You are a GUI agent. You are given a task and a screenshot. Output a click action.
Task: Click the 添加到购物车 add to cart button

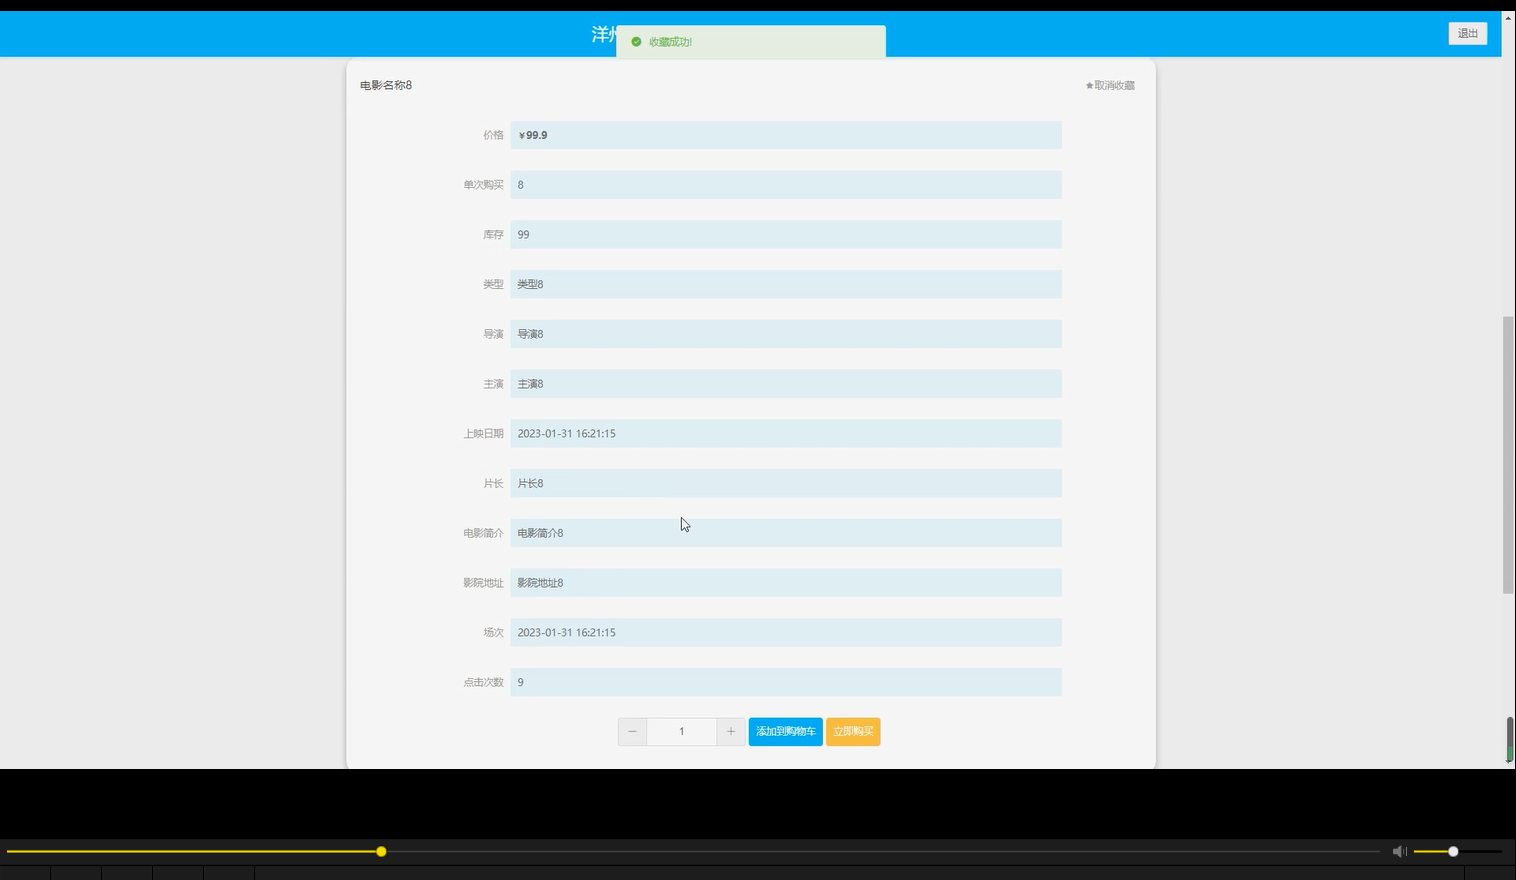point(785,731)
